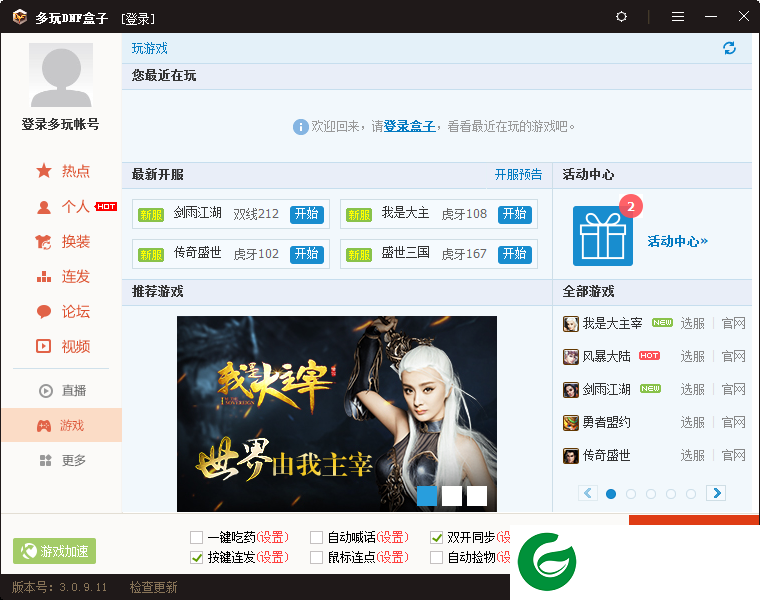Open 官网 for 风暴大陆

[733, 356]
